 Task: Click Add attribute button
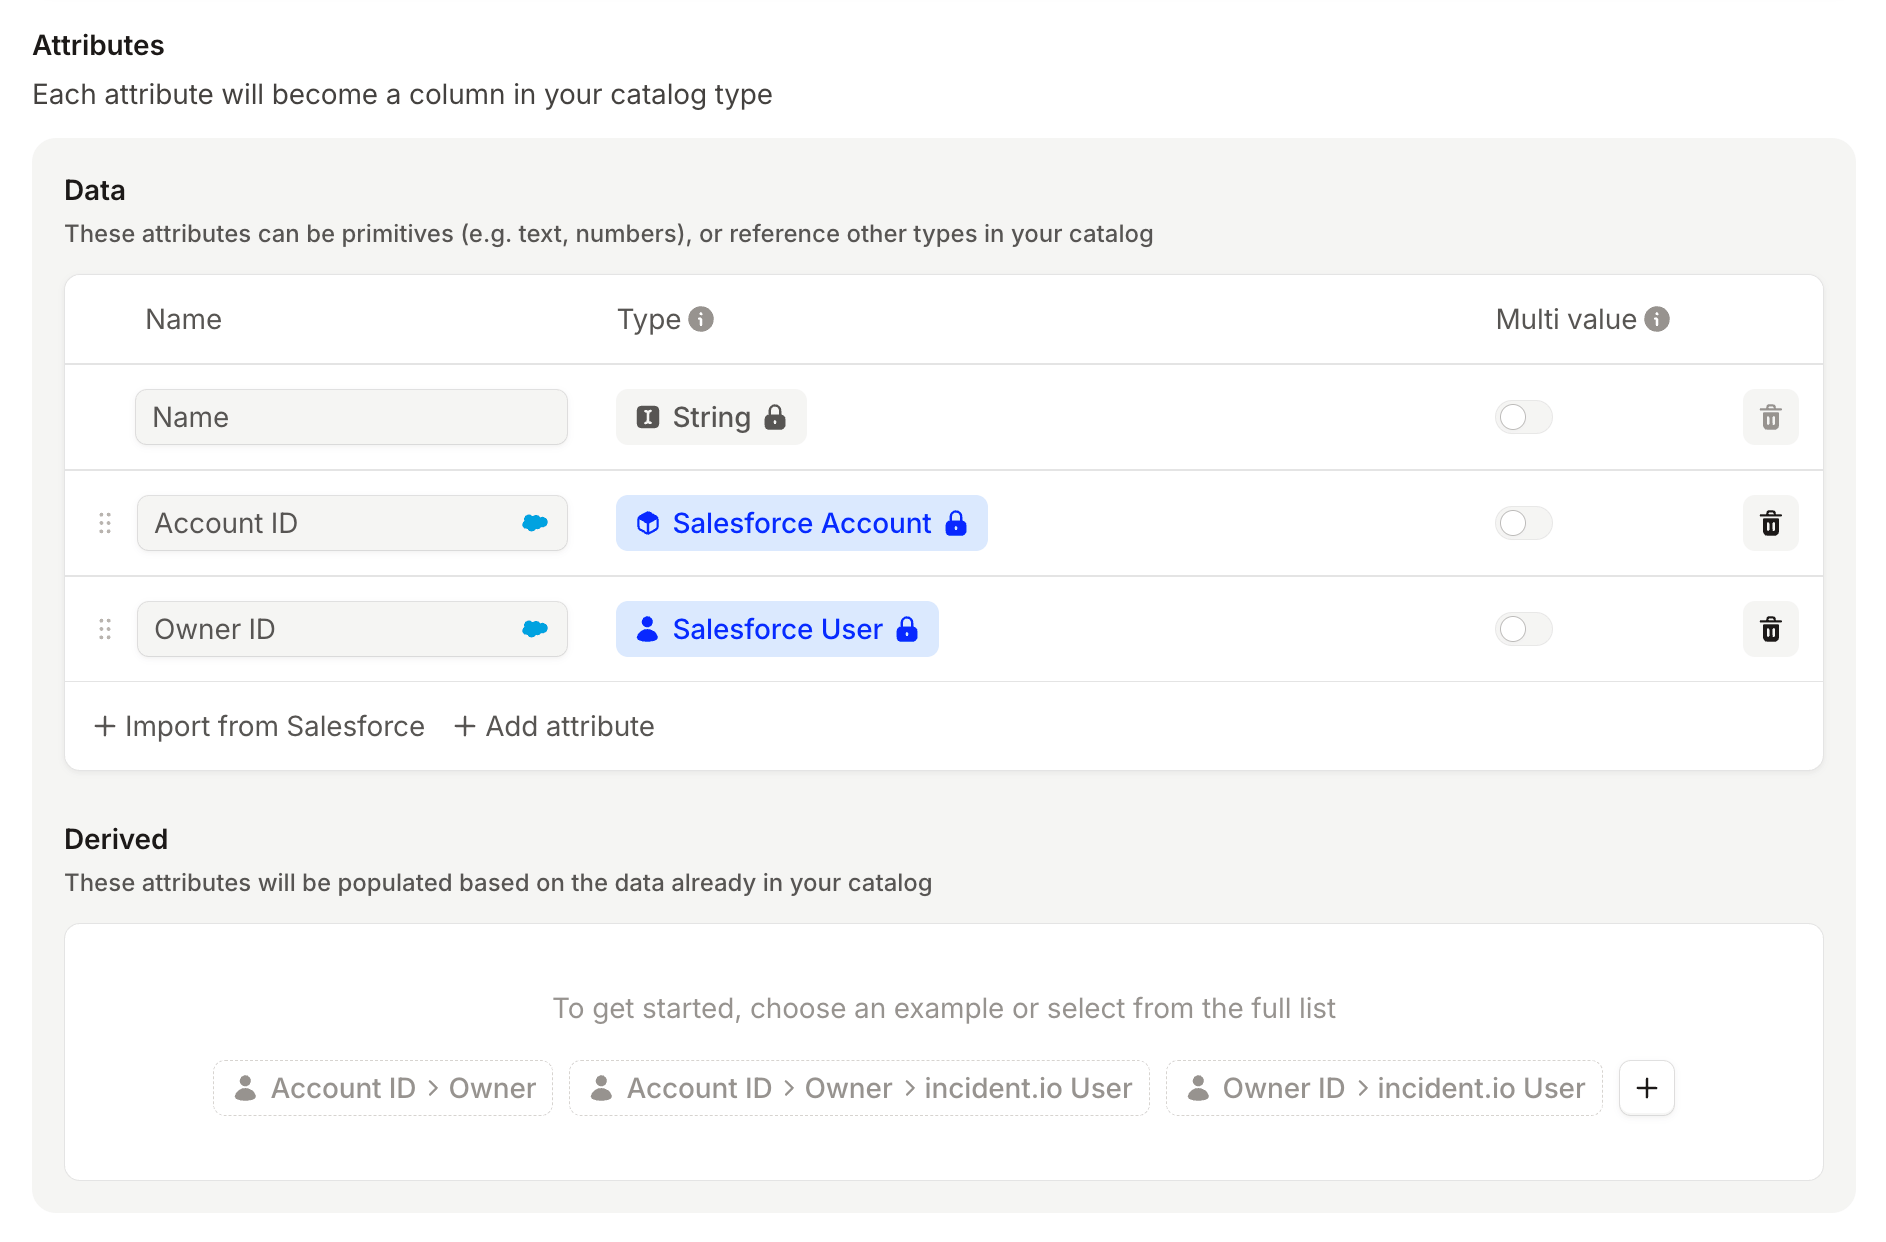pyautogui.click(x=554, y=726)
